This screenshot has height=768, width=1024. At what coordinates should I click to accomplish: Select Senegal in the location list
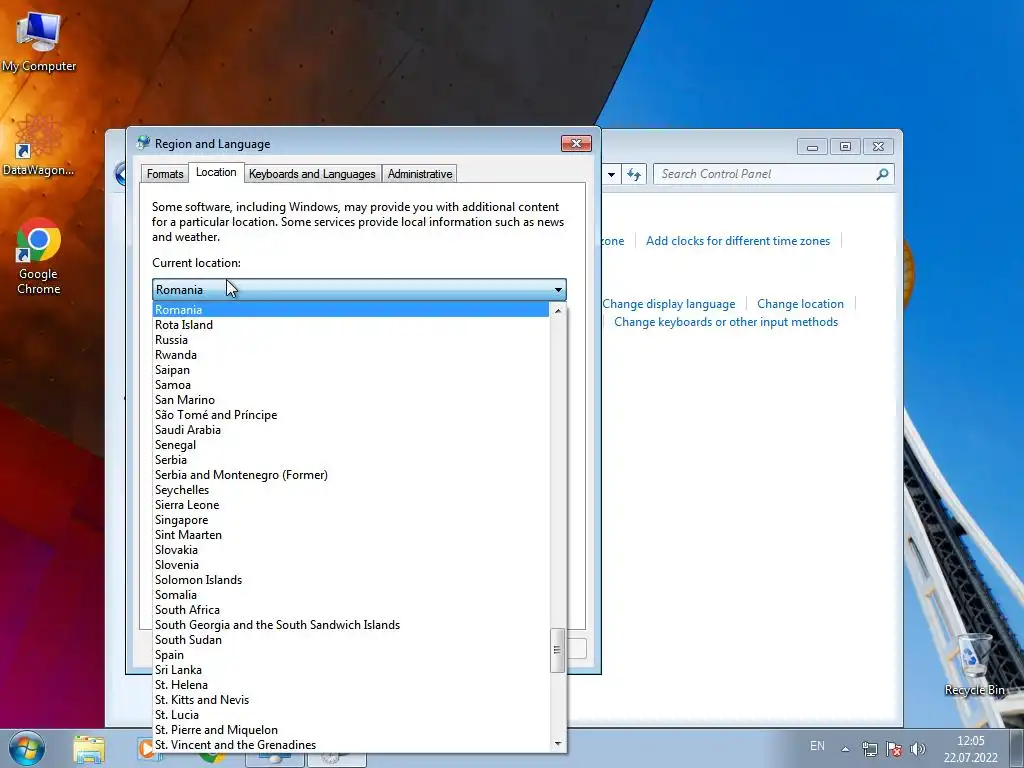pos(351,445)
